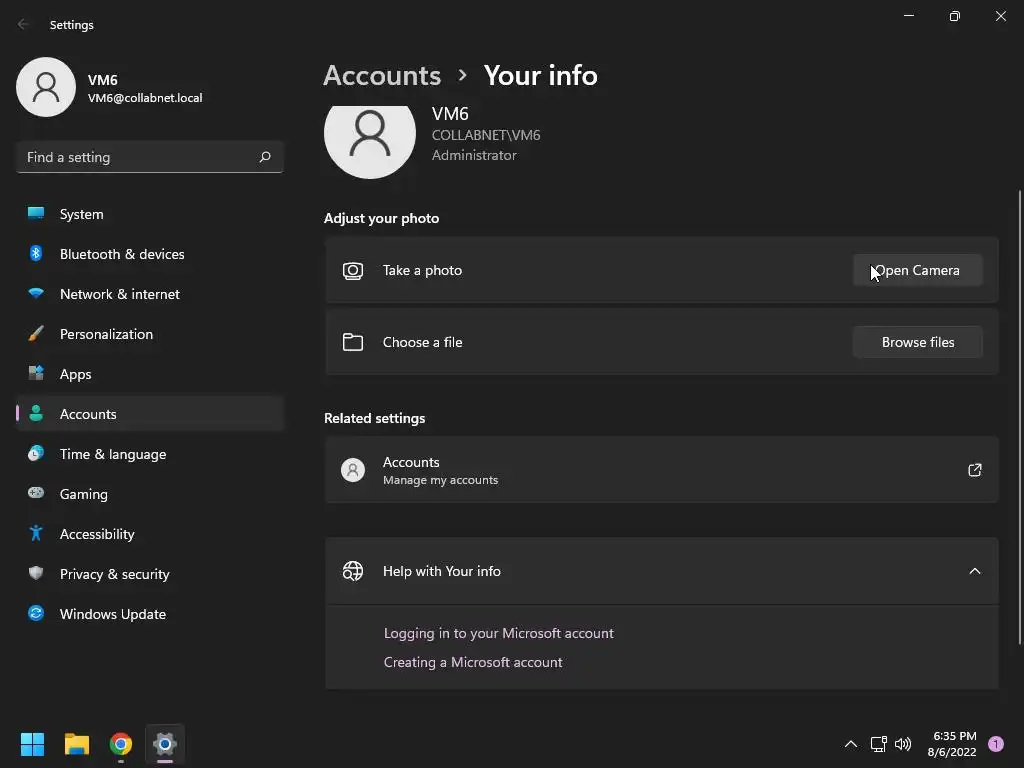Screen dimensions: 1024x768
Task: Go to Apps settings page
Action: pyautogui.click(x=75, y=374)
